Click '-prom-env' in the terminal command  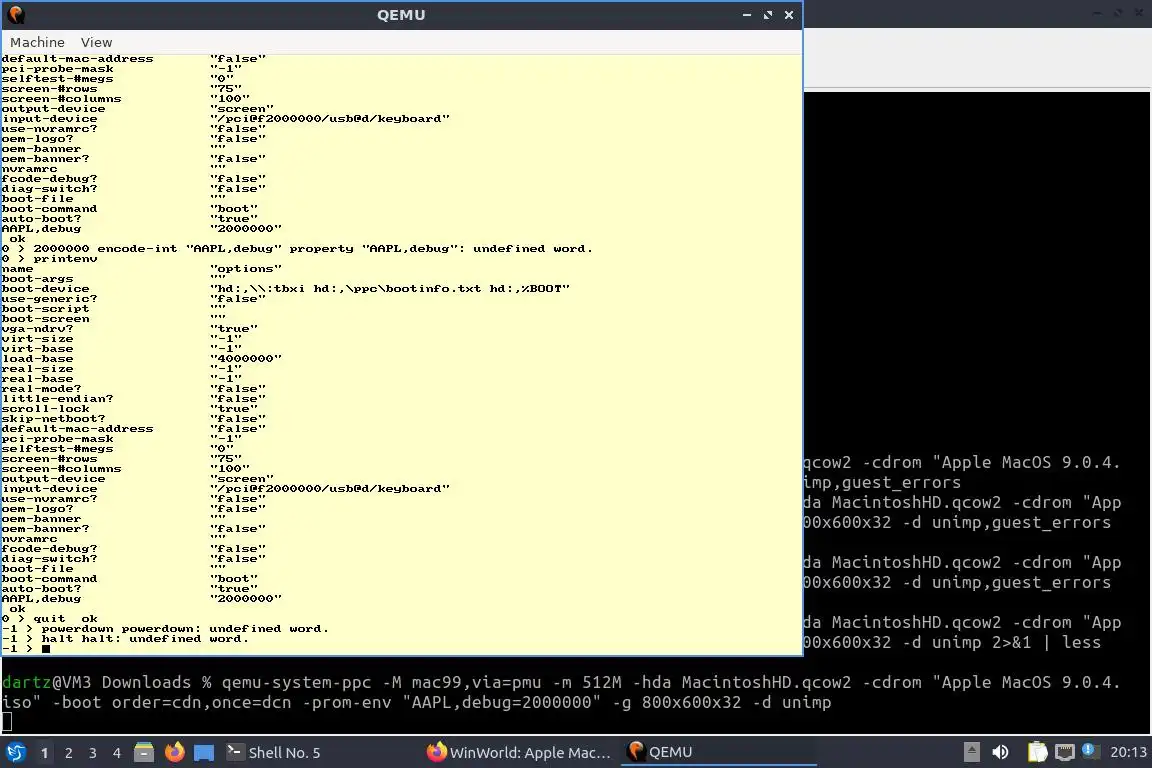tap(351, 703)
